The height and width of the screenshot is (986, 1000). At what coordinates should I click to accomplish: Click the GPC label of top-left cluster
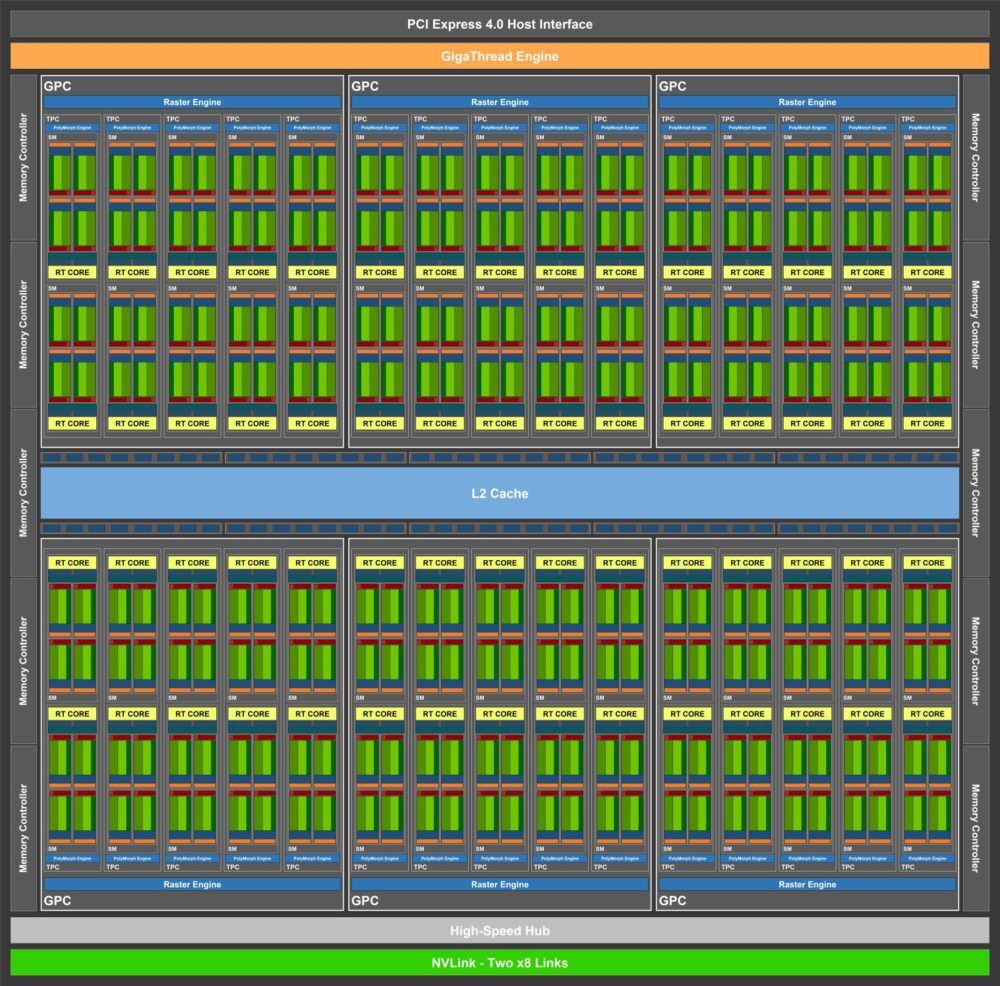point(57,86)
